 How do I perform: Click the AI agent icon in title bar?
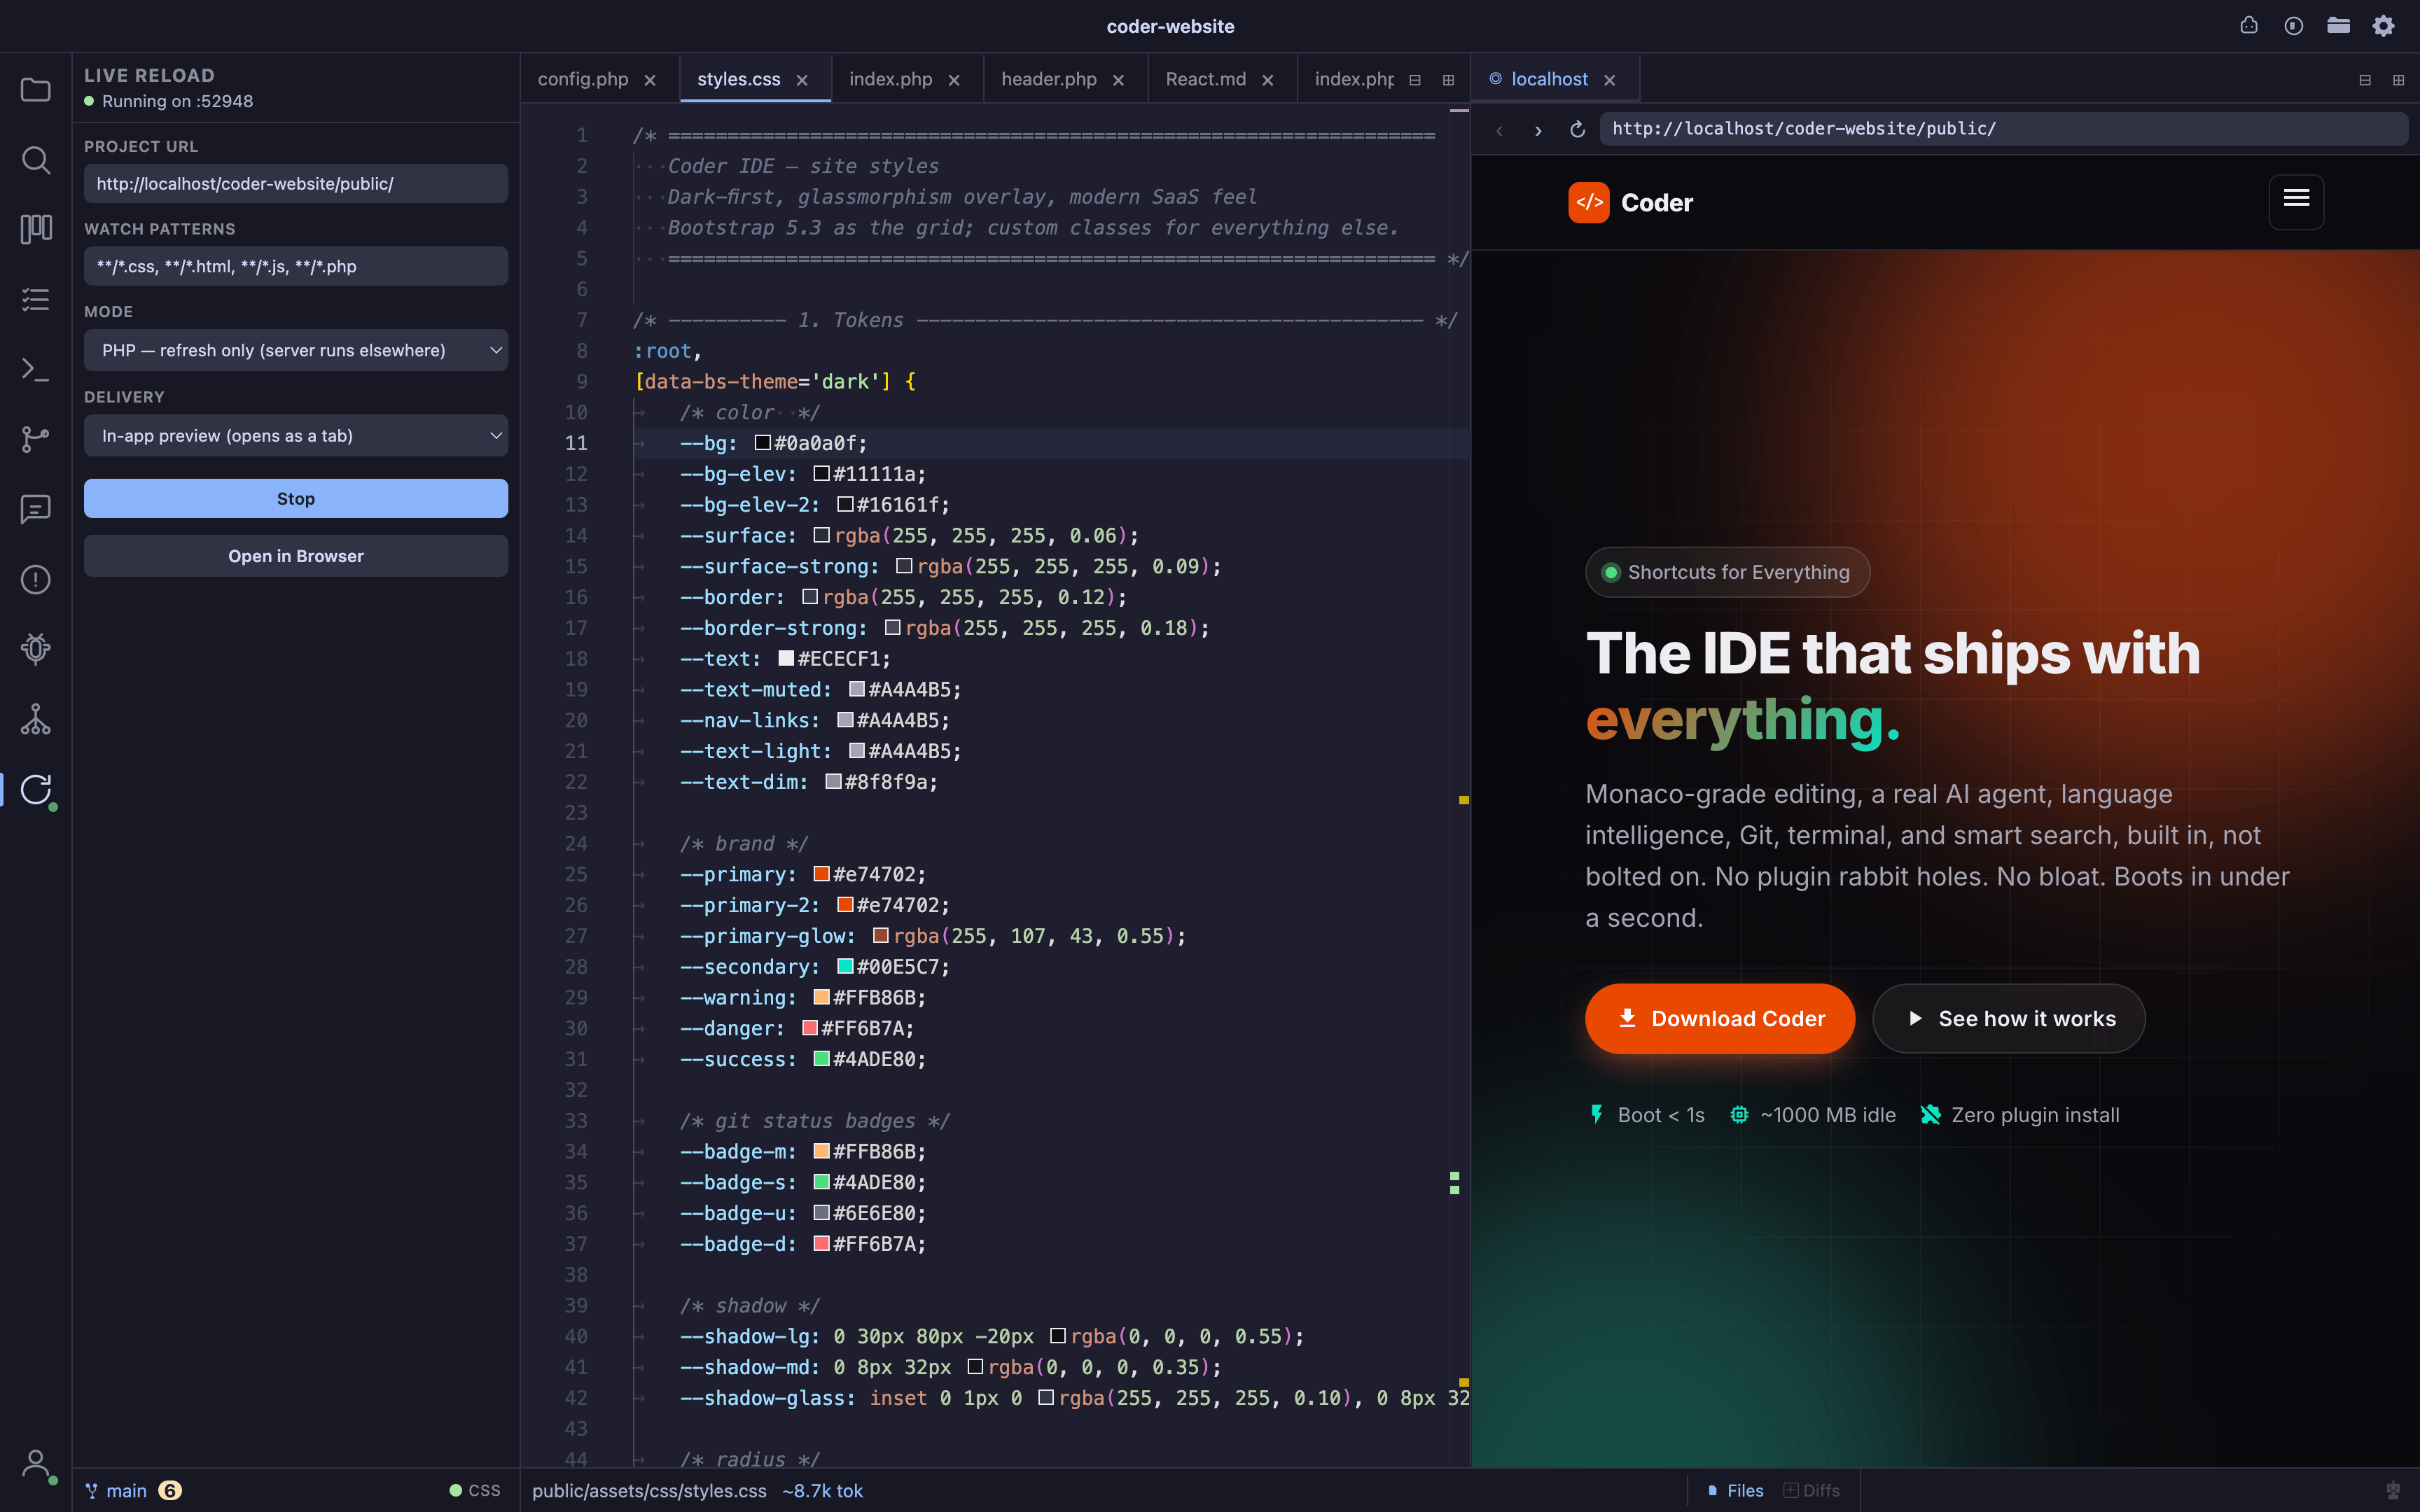pyautogui.click(x=2249, y=26)
